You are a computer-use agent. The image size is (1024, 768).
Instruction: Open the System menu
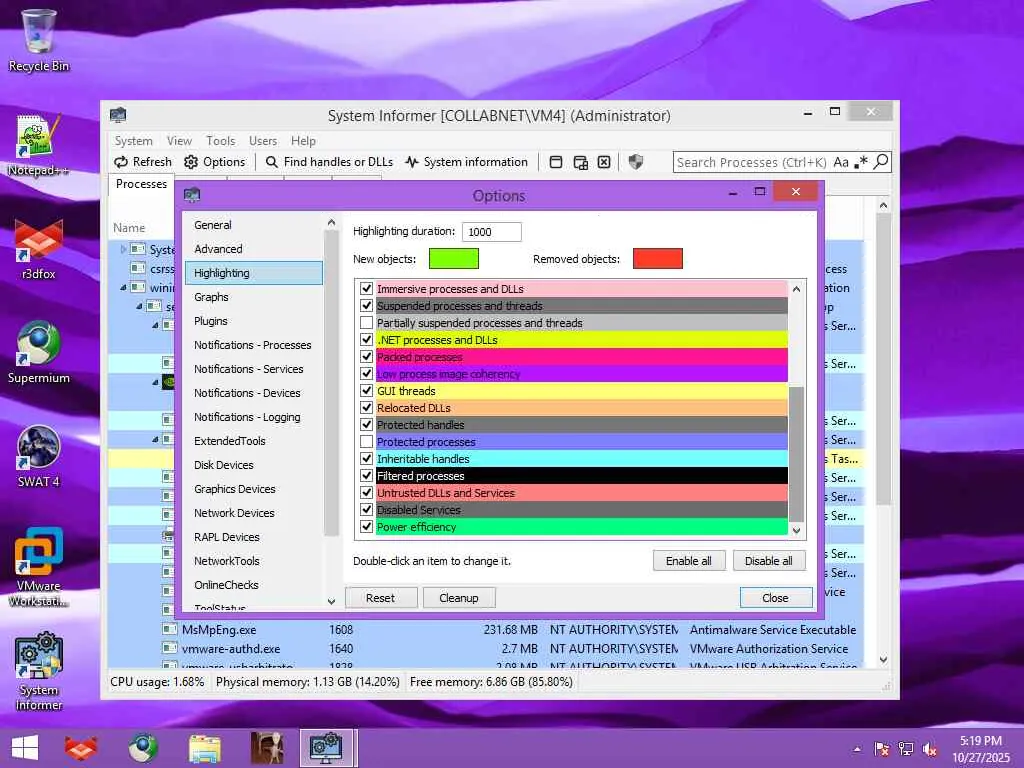[133, 140]
